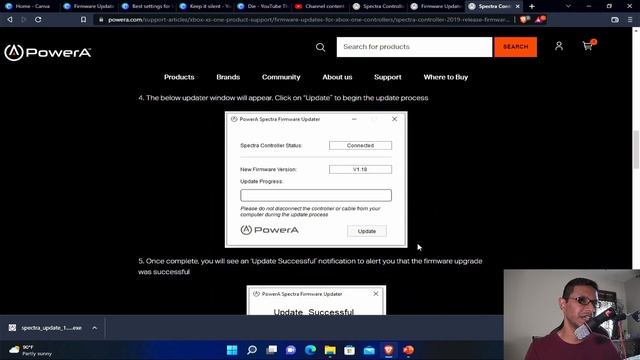Viewport: 640px width, 360px height.
Task: Expand the download item options chevron
Action: (x=95, y=328)
